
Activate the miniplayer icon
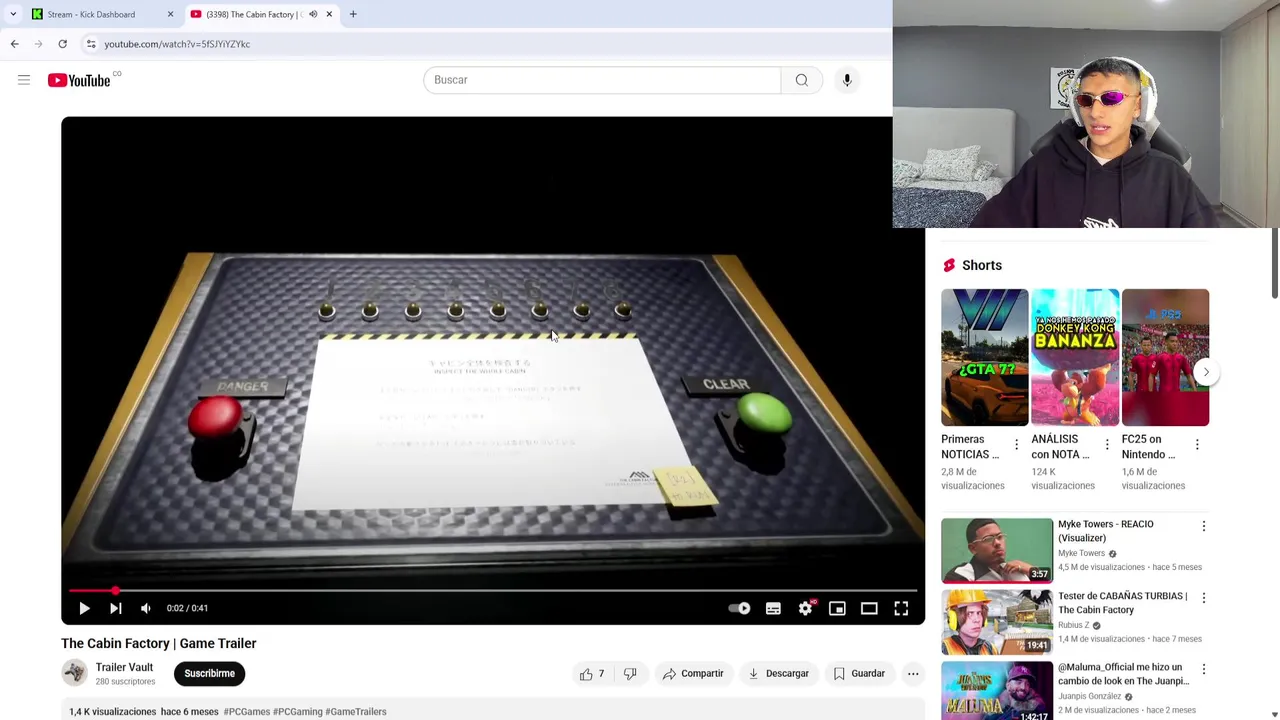point(837,608)
